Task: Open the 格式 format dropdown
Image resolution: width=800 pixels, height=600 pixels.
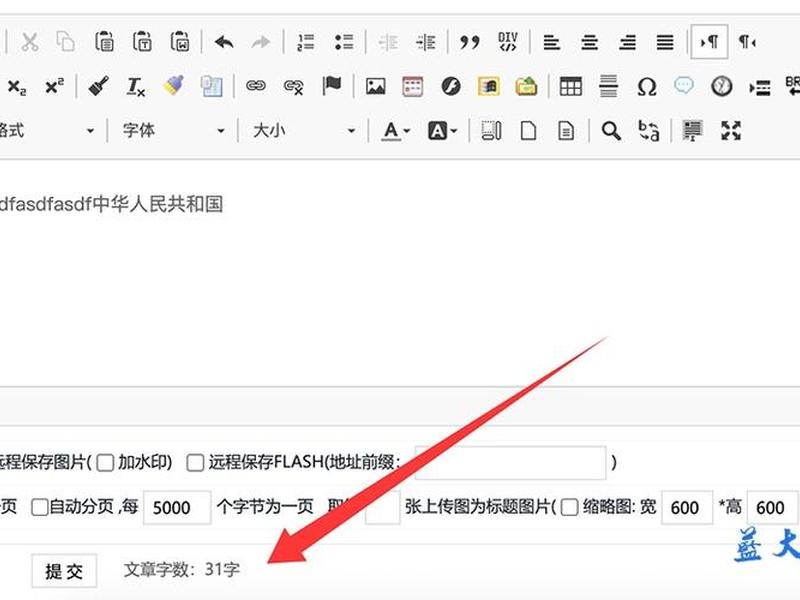Action: (x=48, y=131)
